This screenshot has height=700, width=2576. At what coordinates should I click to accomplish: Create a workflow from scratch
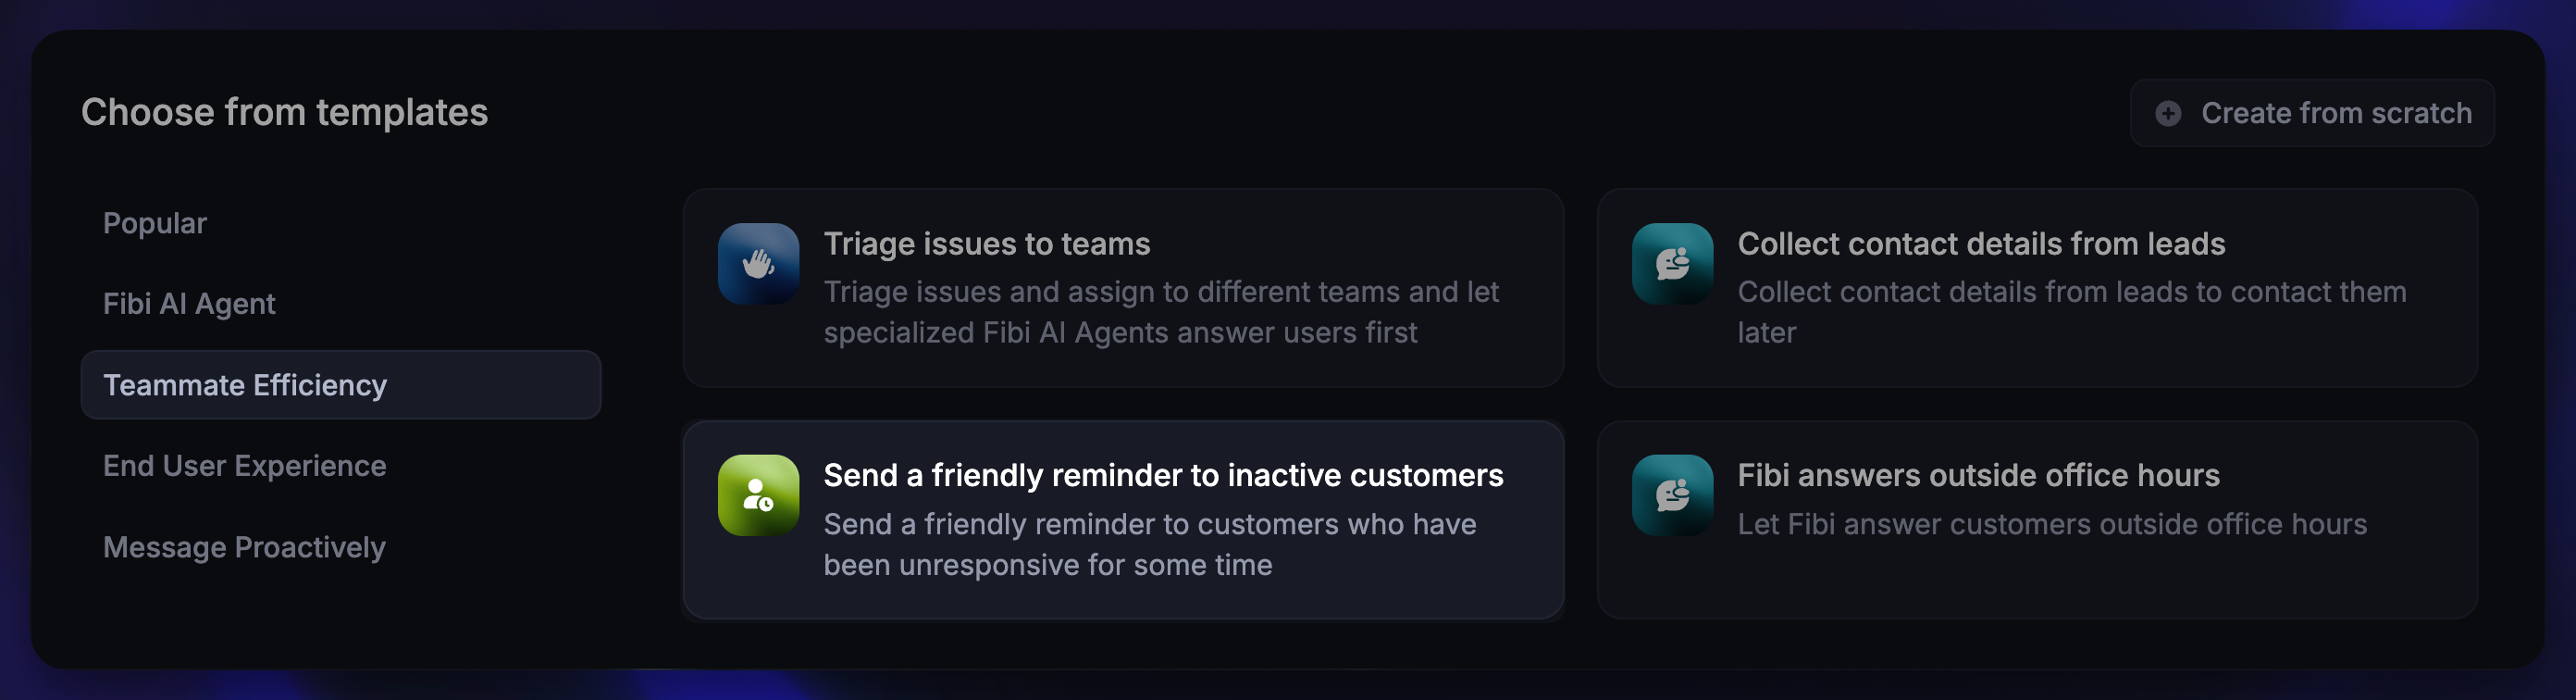(2312, 113)
